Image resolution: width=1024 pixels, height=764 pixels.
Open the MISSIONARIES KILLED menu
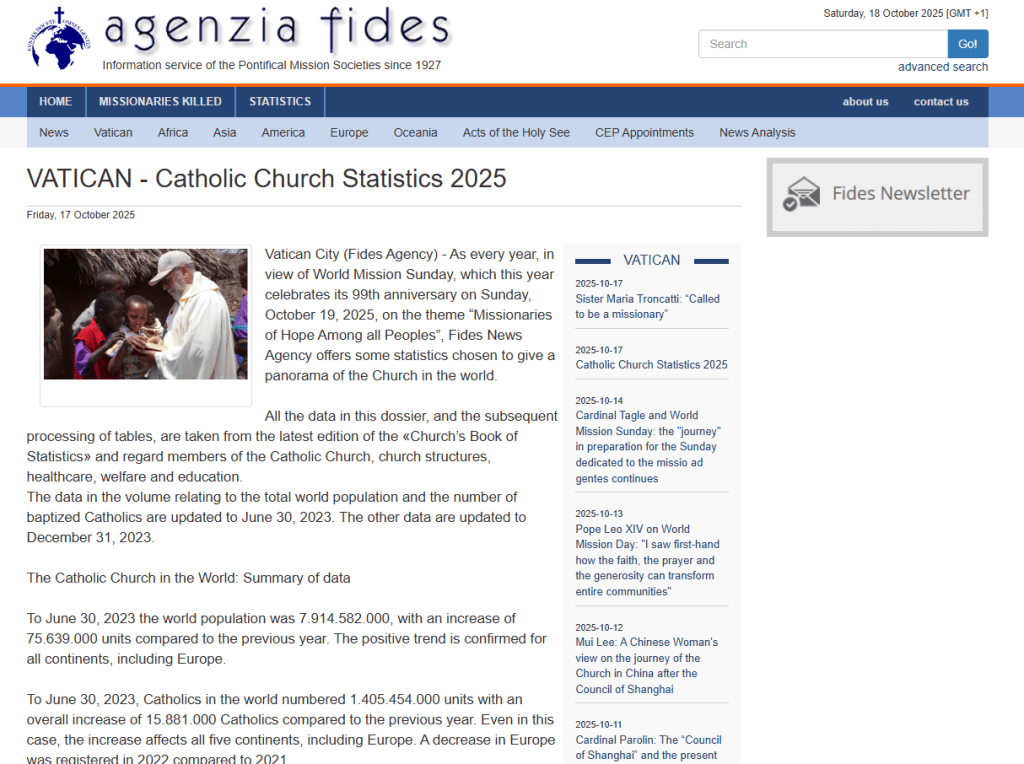pos(160,102)
